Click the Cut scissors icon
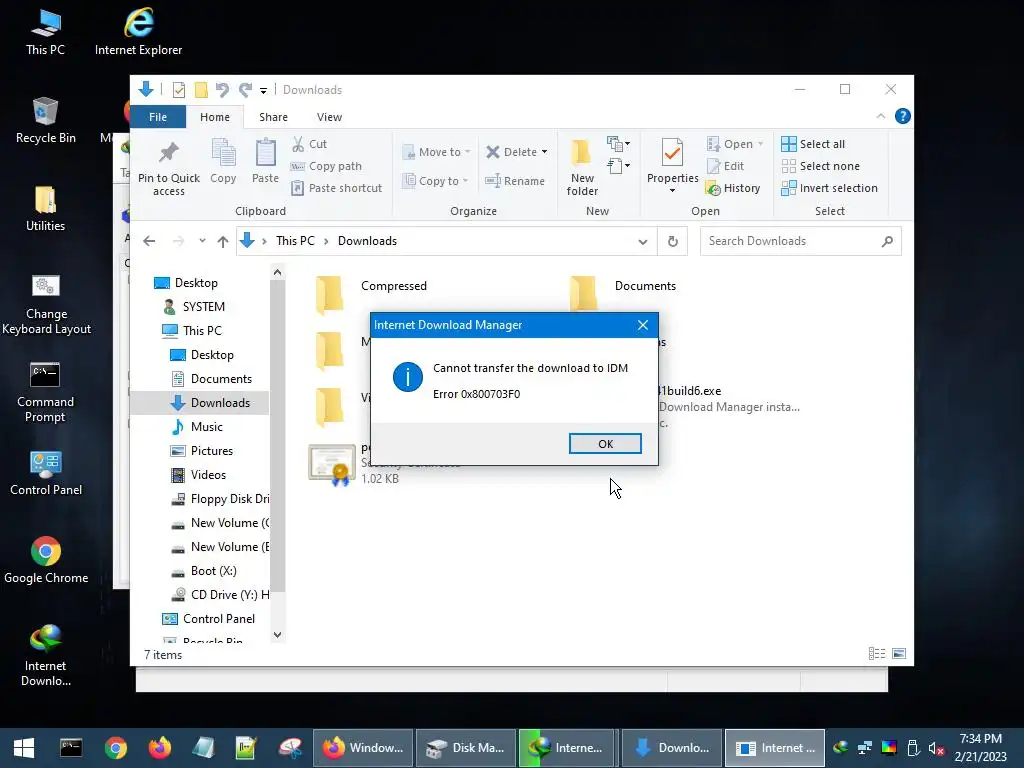Screen dimensions: 1024x768 pos(298,144)
